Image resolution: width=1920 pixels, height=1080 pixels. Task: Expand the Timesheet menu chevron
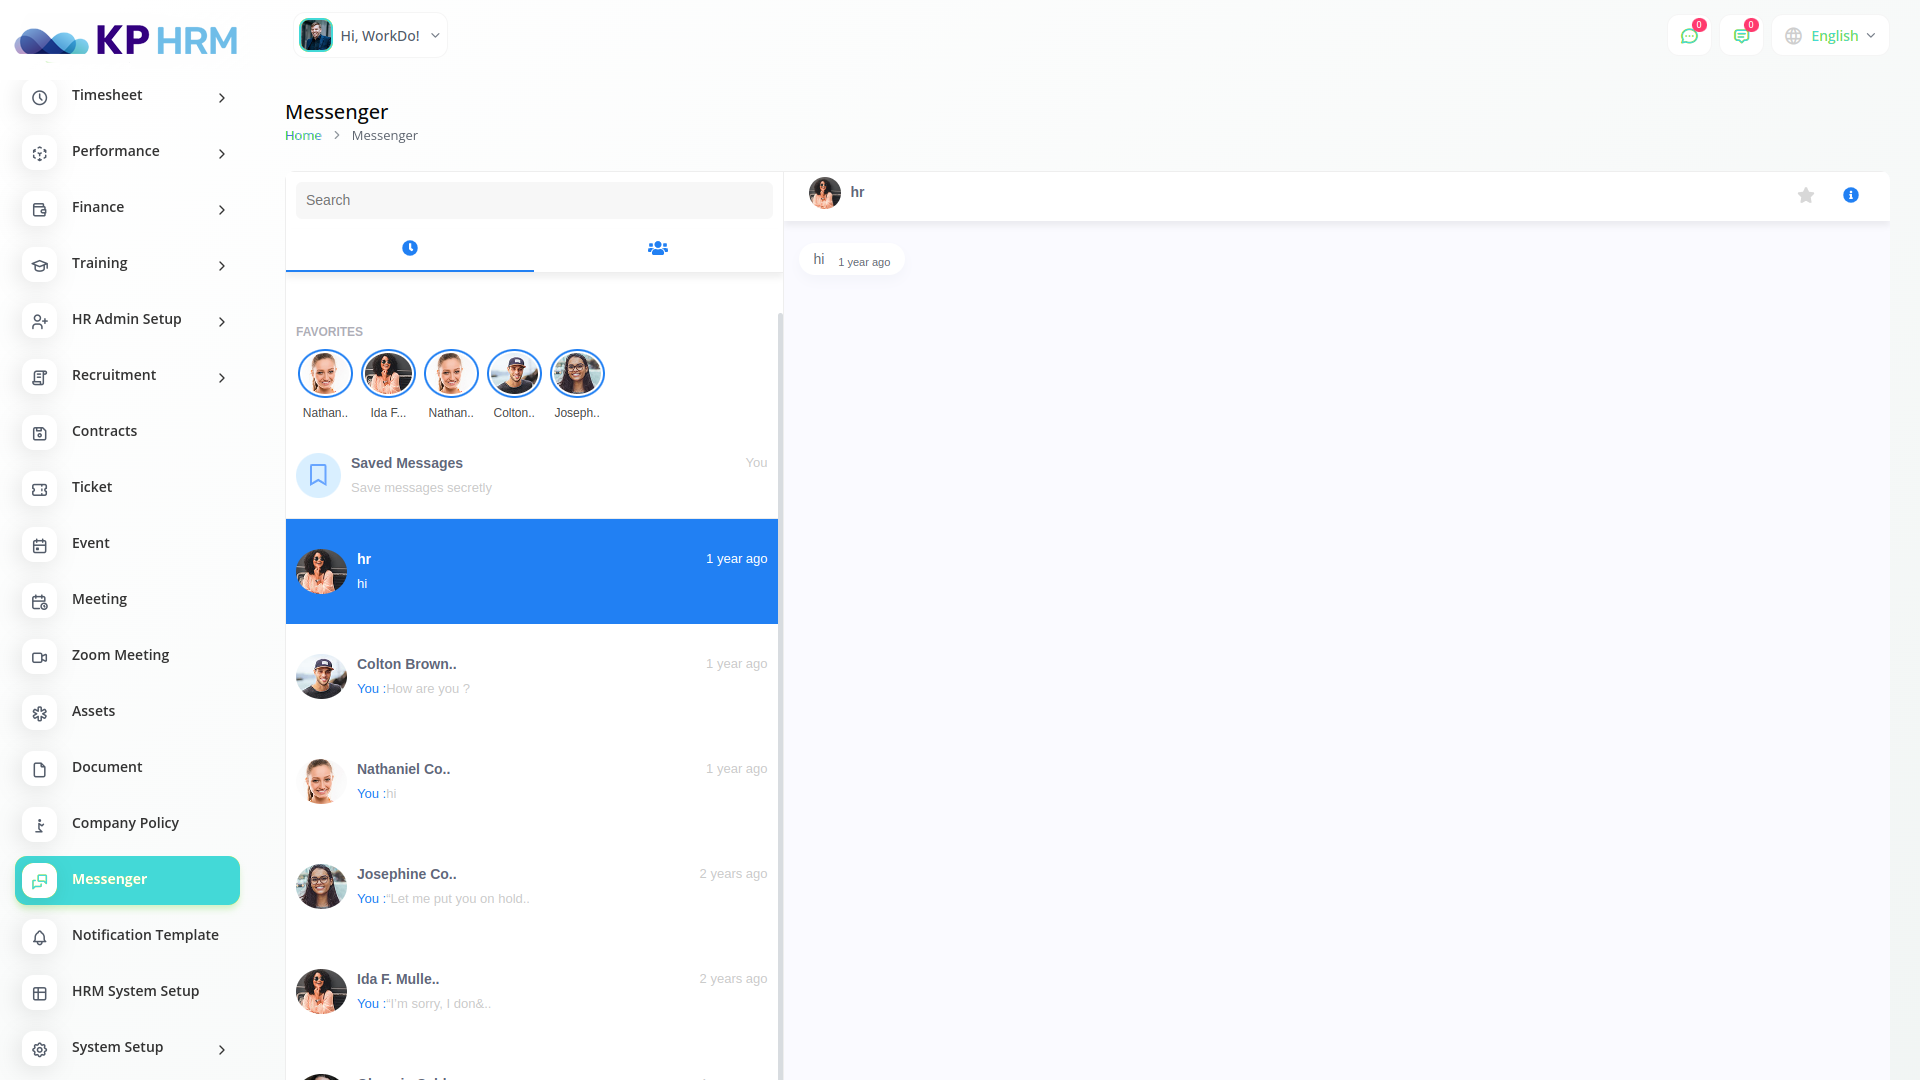[222, 98]
